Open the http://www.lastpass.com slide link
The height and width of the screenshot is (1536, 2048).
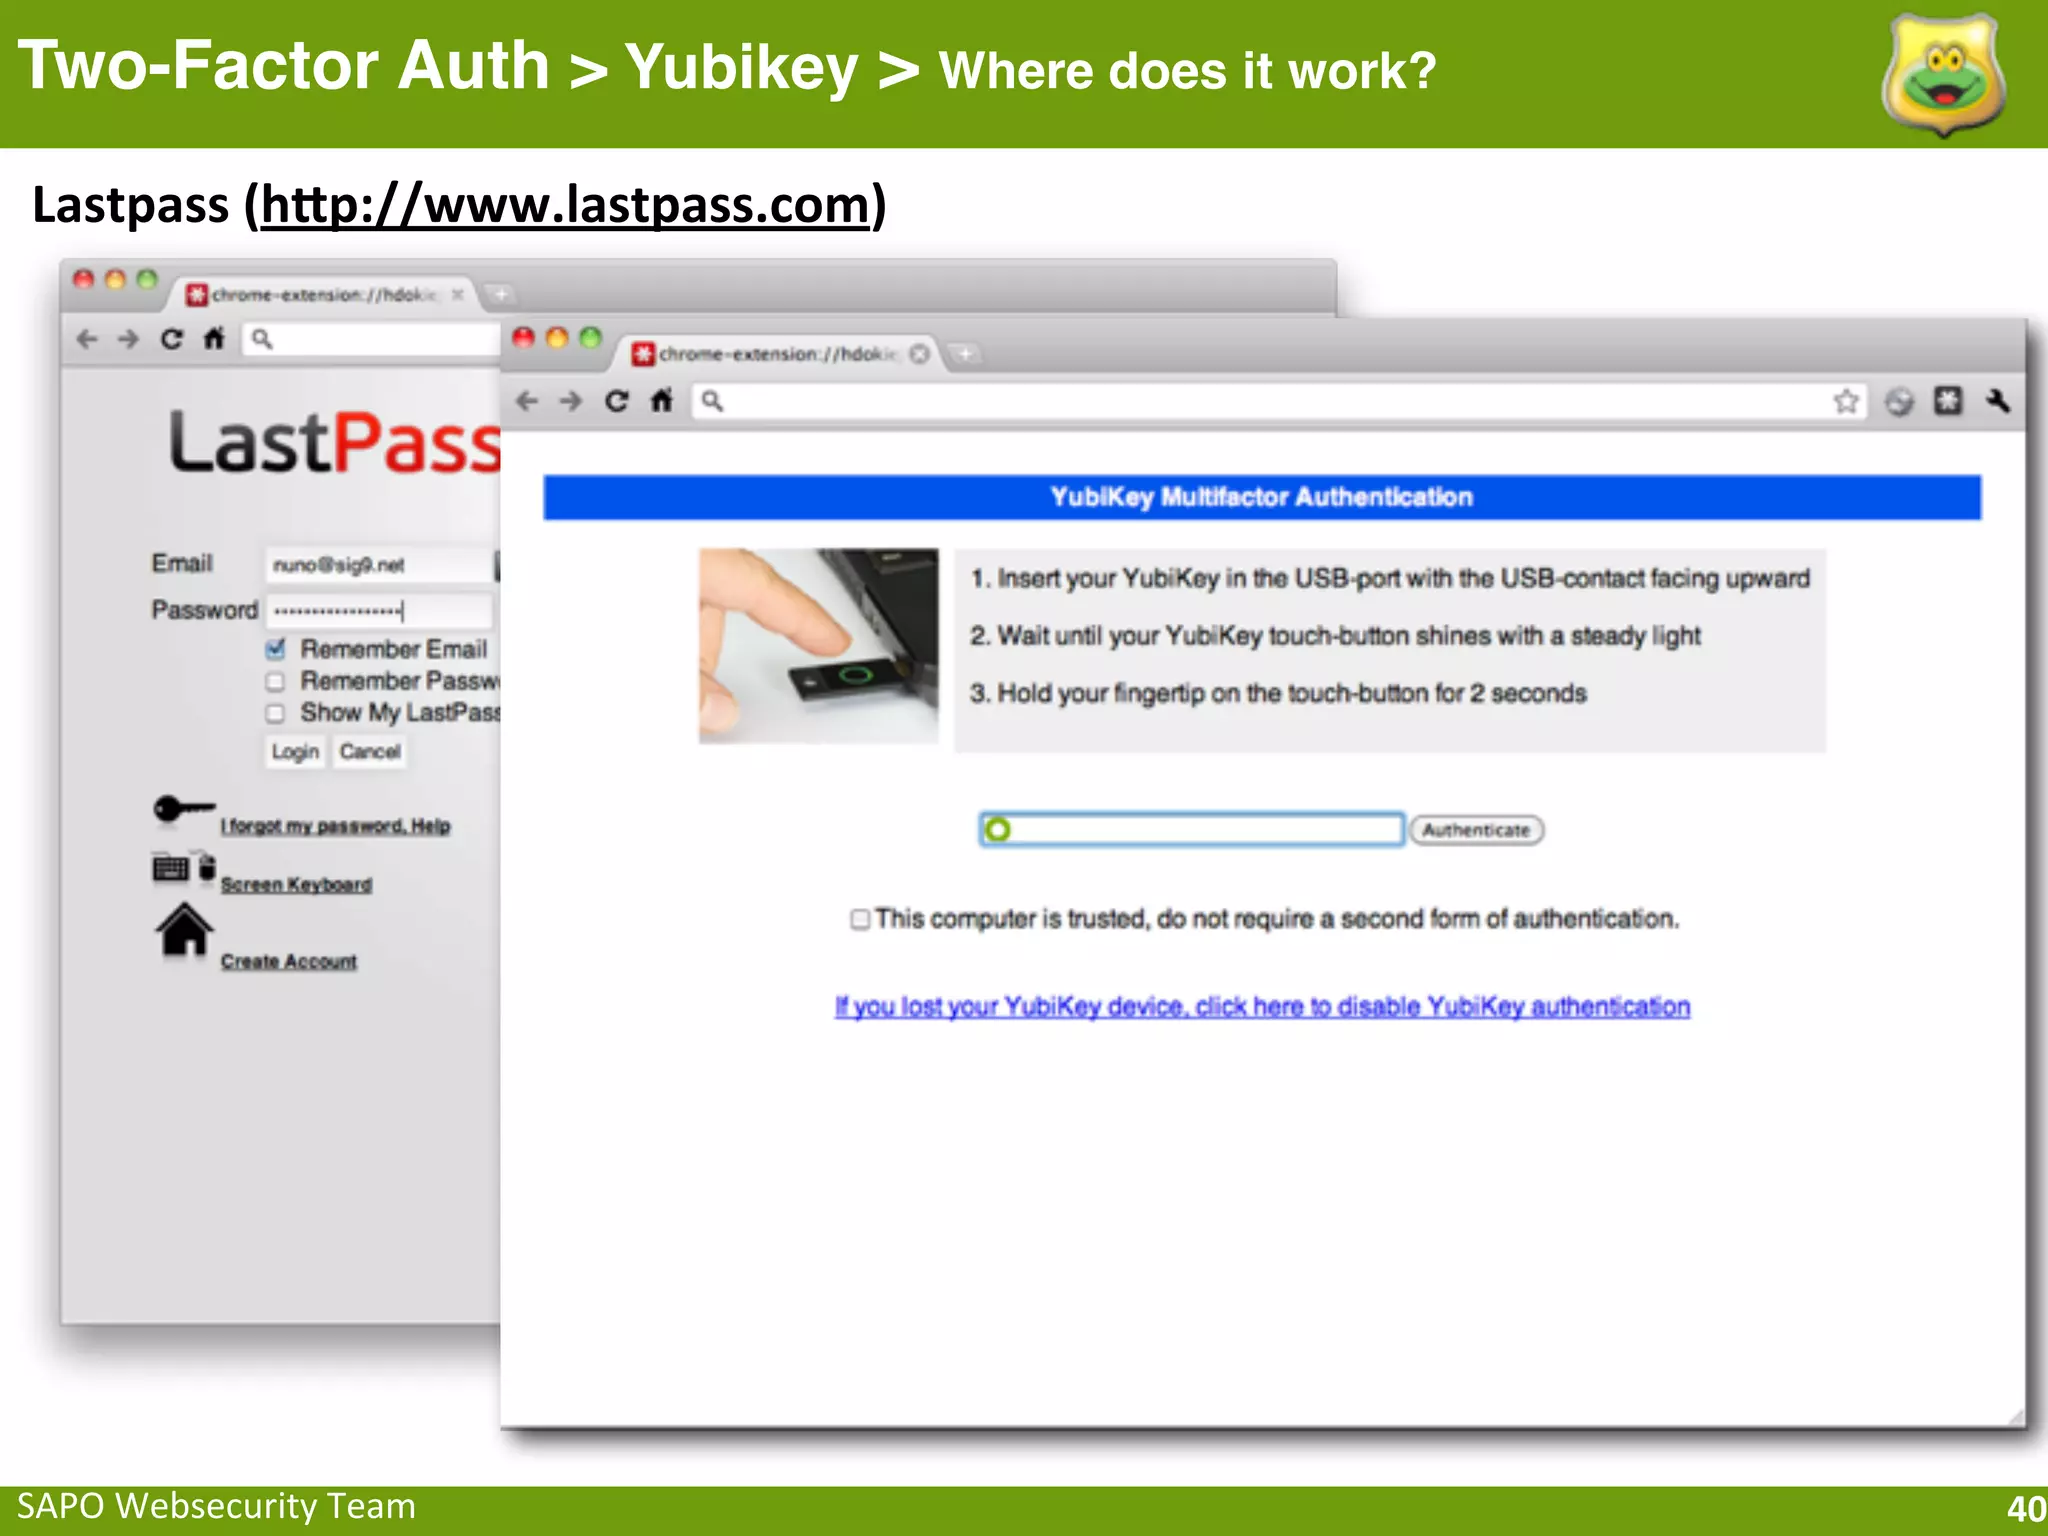(x=566, y=205)
